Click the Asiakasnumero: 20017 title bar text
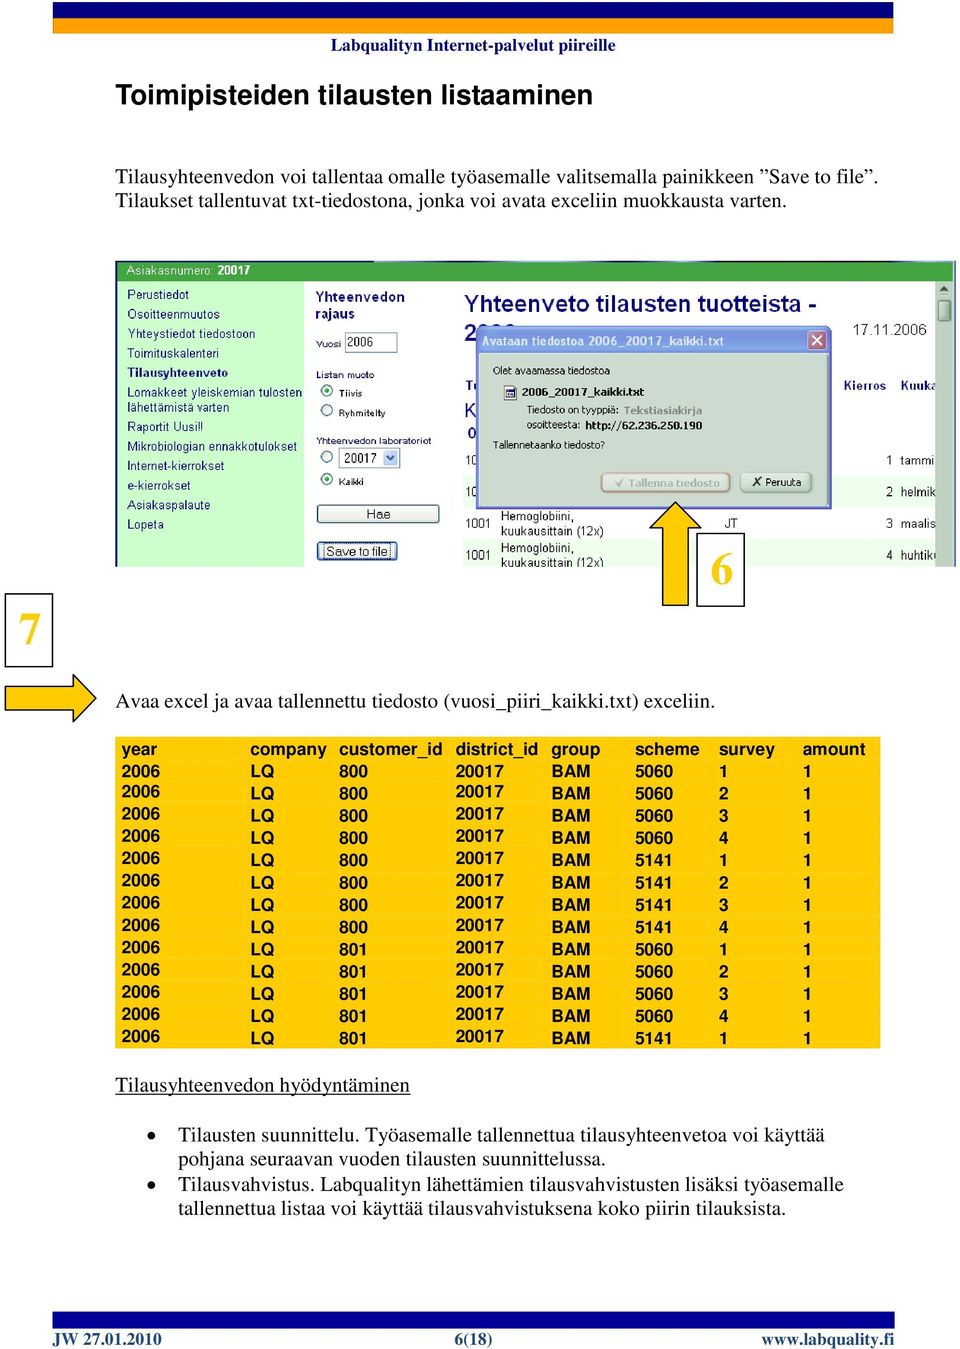The height and width of the screenshot is (1349, 960). [188, 270]
